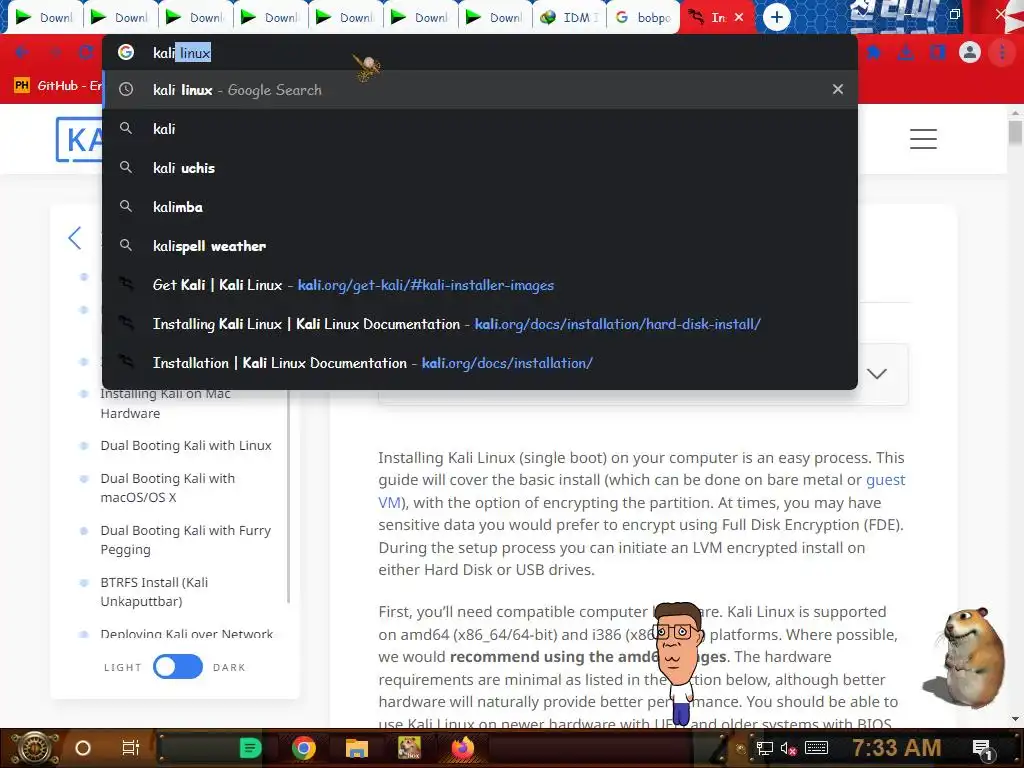
Task: Click the 7:33 AM taskbar clock
Action: tap(897, 748)
